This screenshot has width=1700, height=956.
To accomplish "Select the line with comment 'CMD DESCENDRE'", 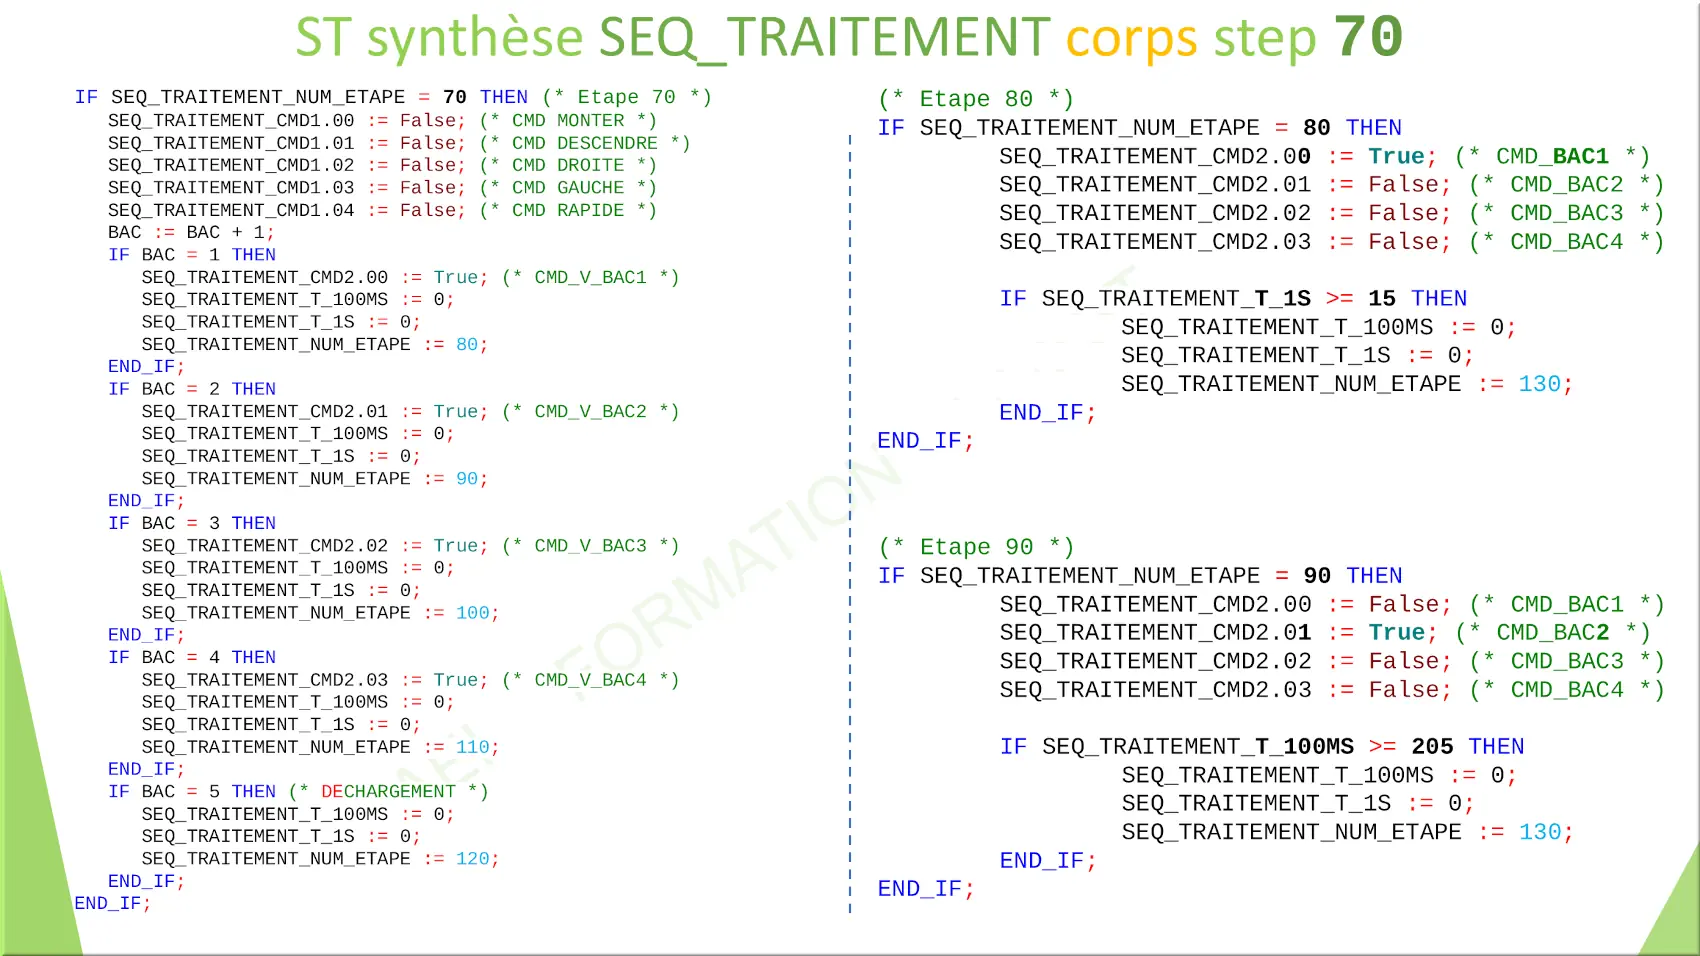I will click(399, 143).
